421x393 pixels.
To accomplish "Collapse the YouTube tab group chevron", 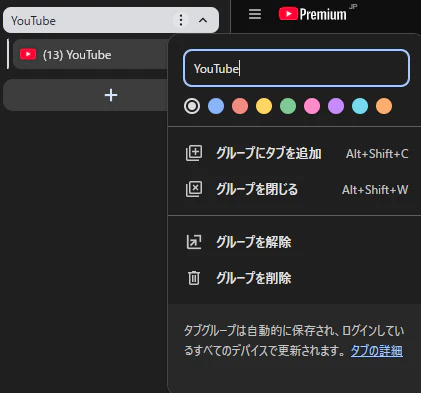I will point(203,20).
